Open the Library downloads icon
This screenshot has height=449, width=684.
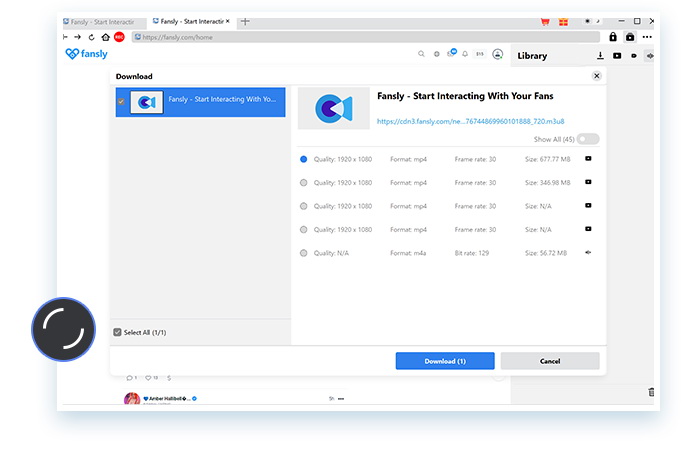coord(600,55)
